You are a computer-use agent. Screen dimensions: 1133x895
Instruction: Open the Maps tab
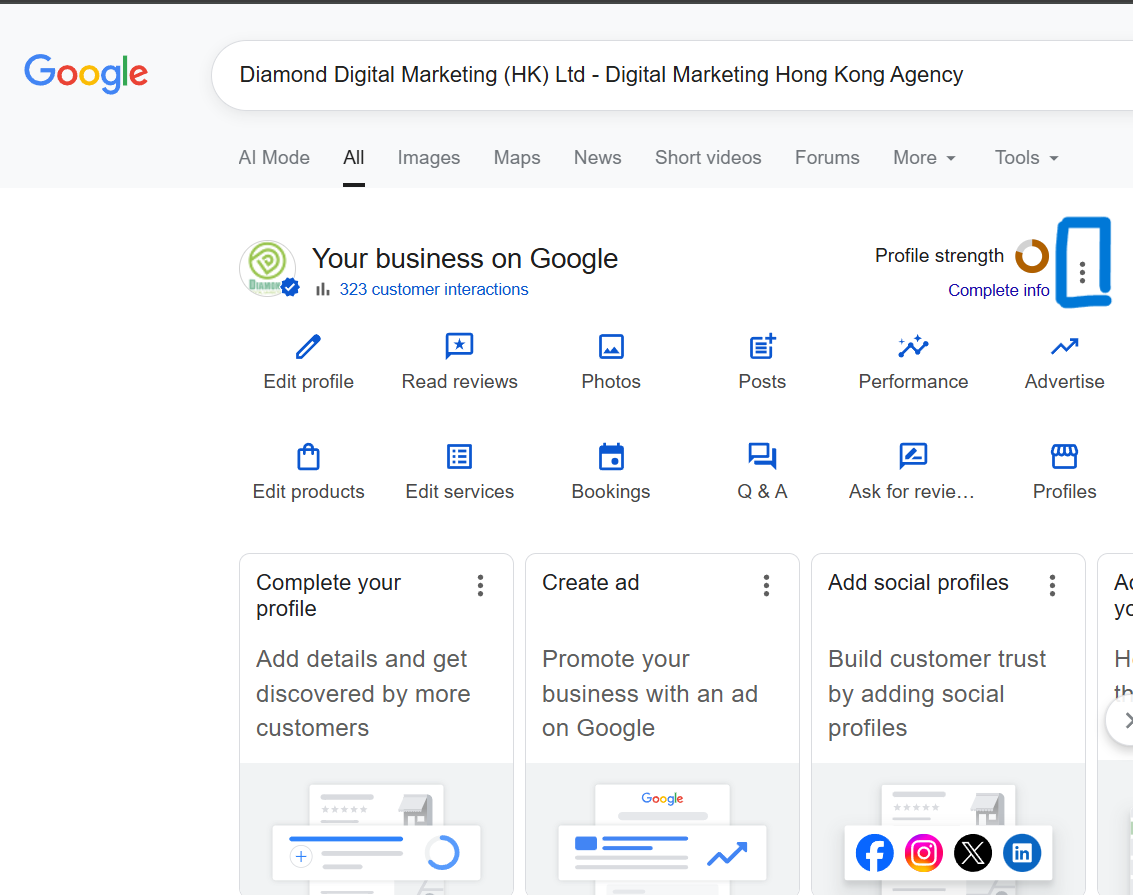pos(517,157)
